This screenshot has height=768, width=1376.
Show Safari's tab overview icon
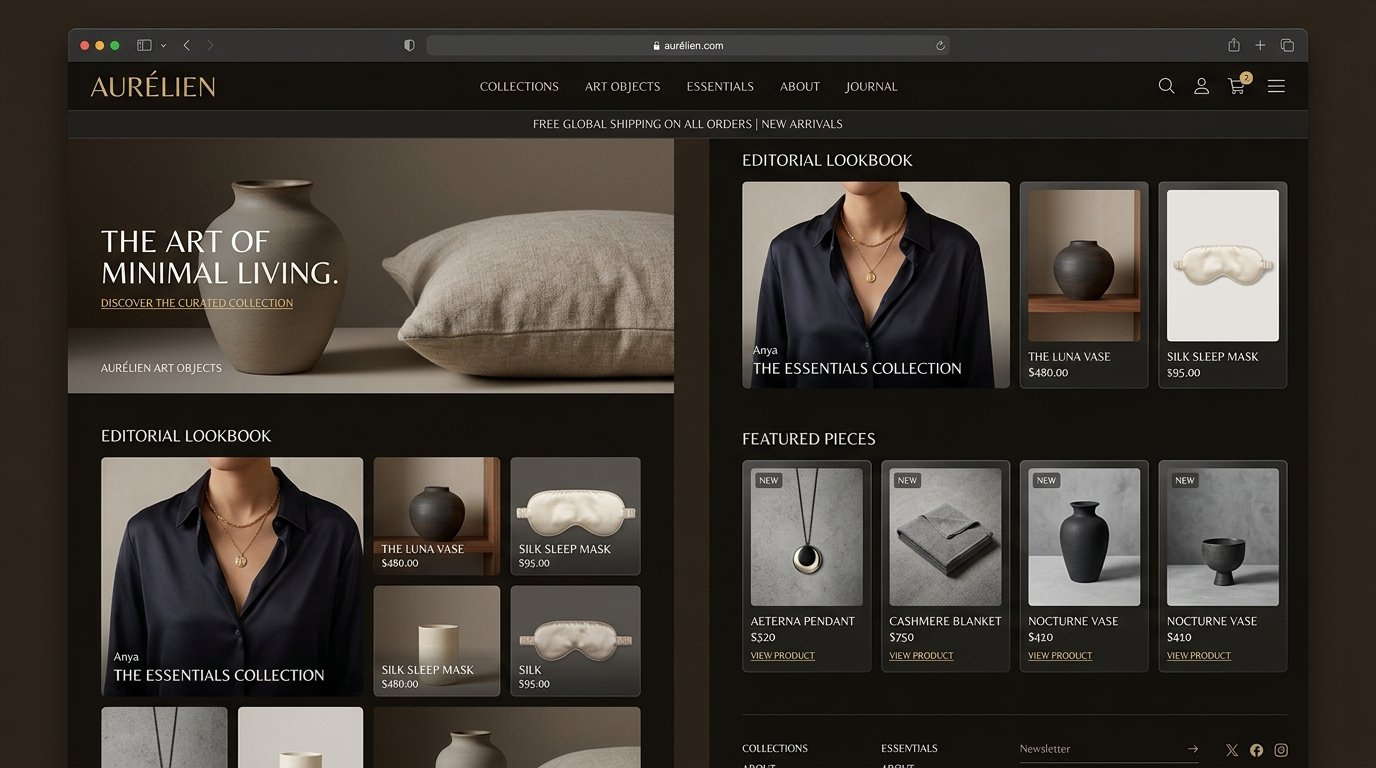pos(1287,45)
